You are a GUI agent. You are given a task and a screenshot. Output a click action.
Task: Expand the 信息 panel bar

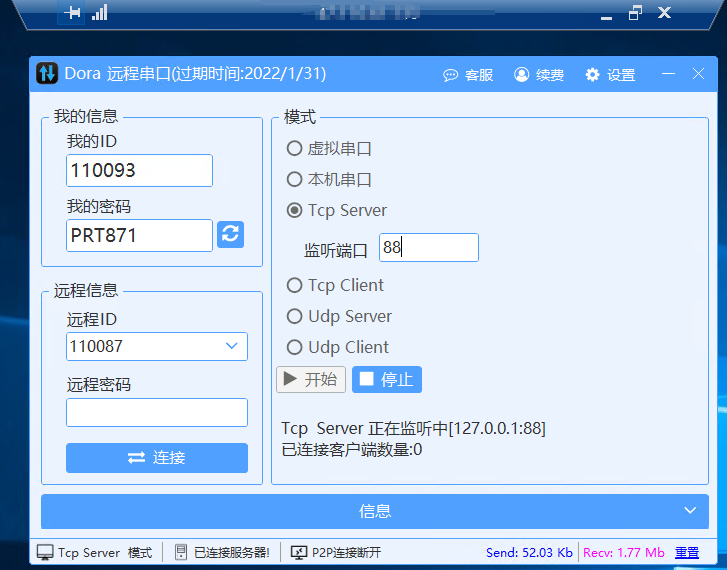[x=375, y=511]
